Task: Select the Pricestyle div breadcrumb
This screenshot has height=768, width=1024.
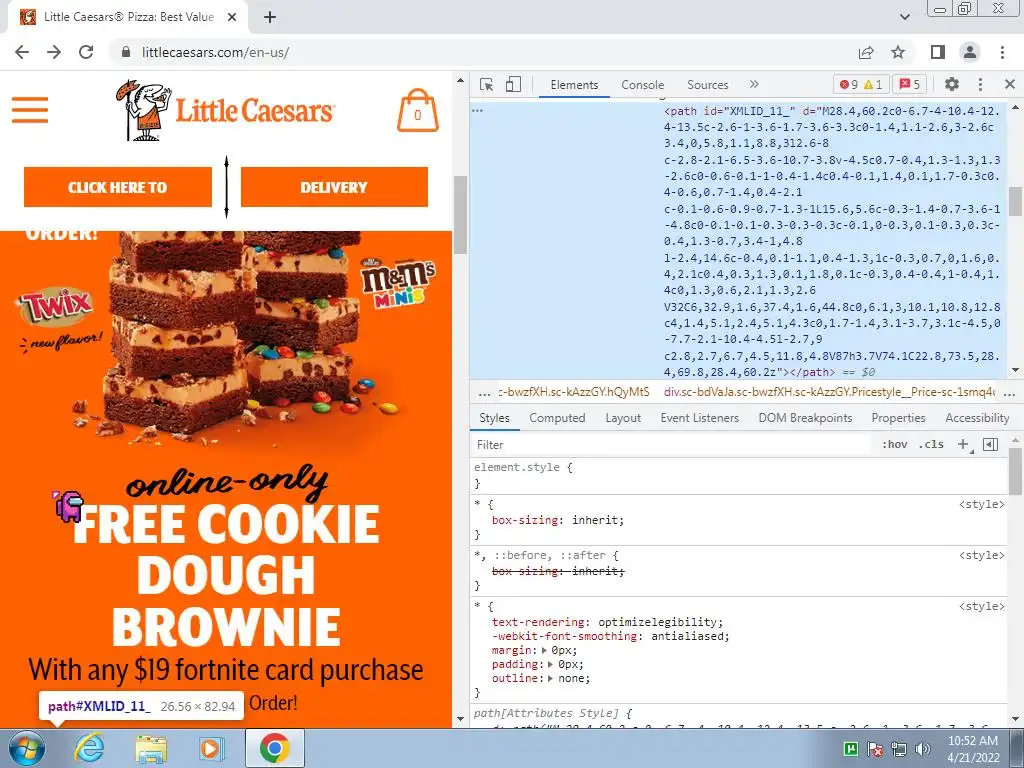Action: [x=829, y=392]
